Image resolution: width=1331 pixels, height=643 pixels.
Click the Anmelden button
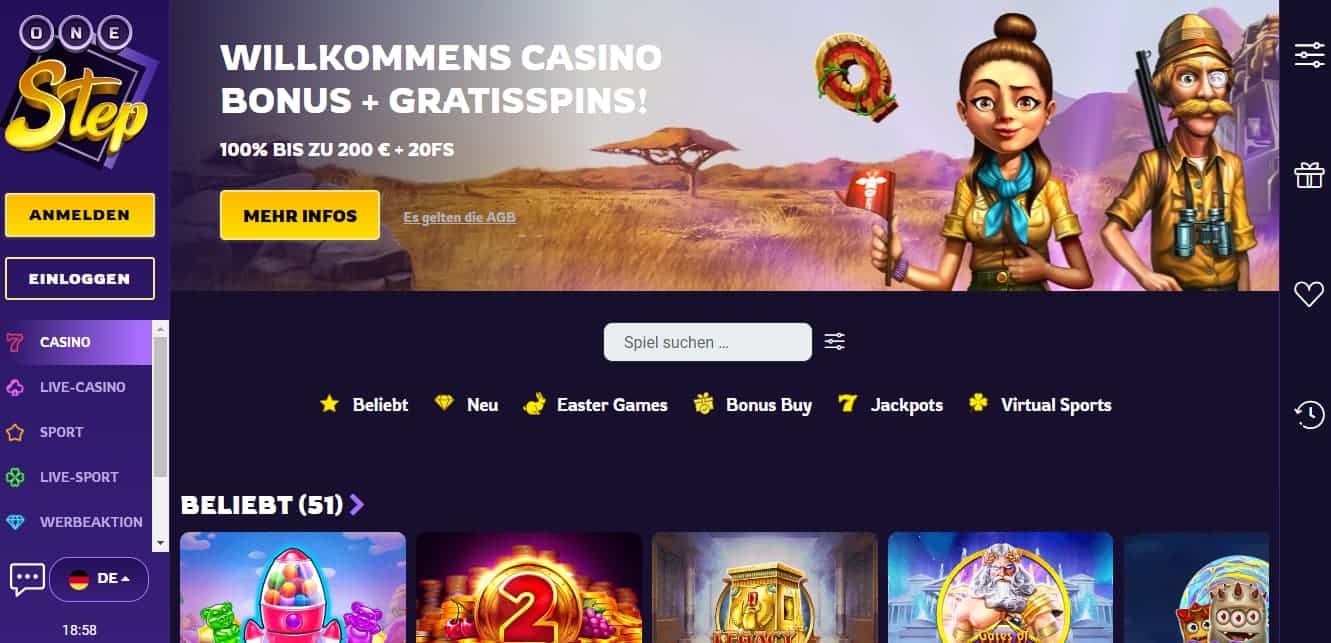pos(80,215)
